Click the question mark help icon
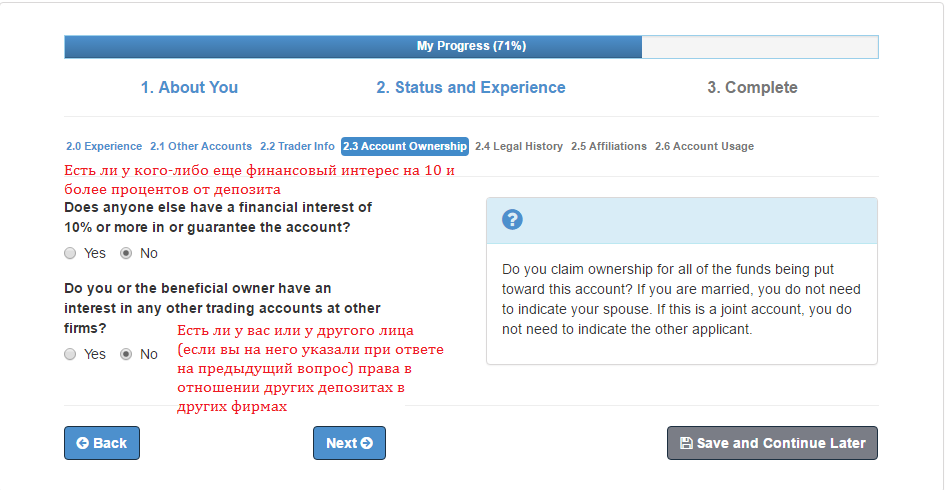Screen dimensions: 945x490 [x=512, y=220]
